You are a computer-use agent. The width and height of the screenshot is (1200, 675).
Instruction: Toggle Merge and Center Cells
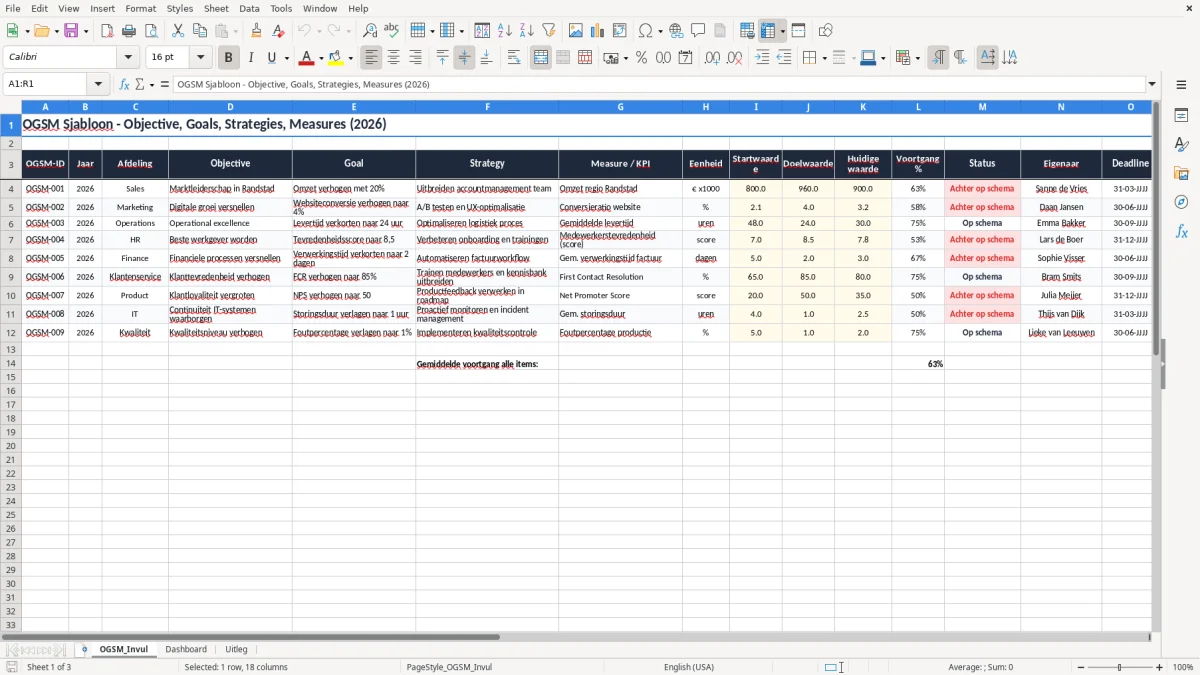pyautogui.click(x=541, y=58)
